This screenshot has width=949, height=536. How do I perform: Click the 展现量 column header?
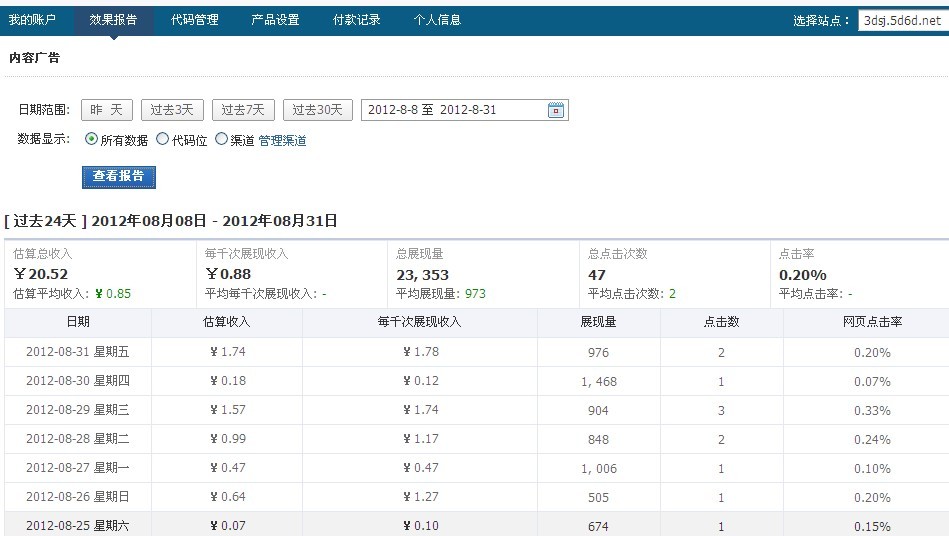(x=598, y=322)
